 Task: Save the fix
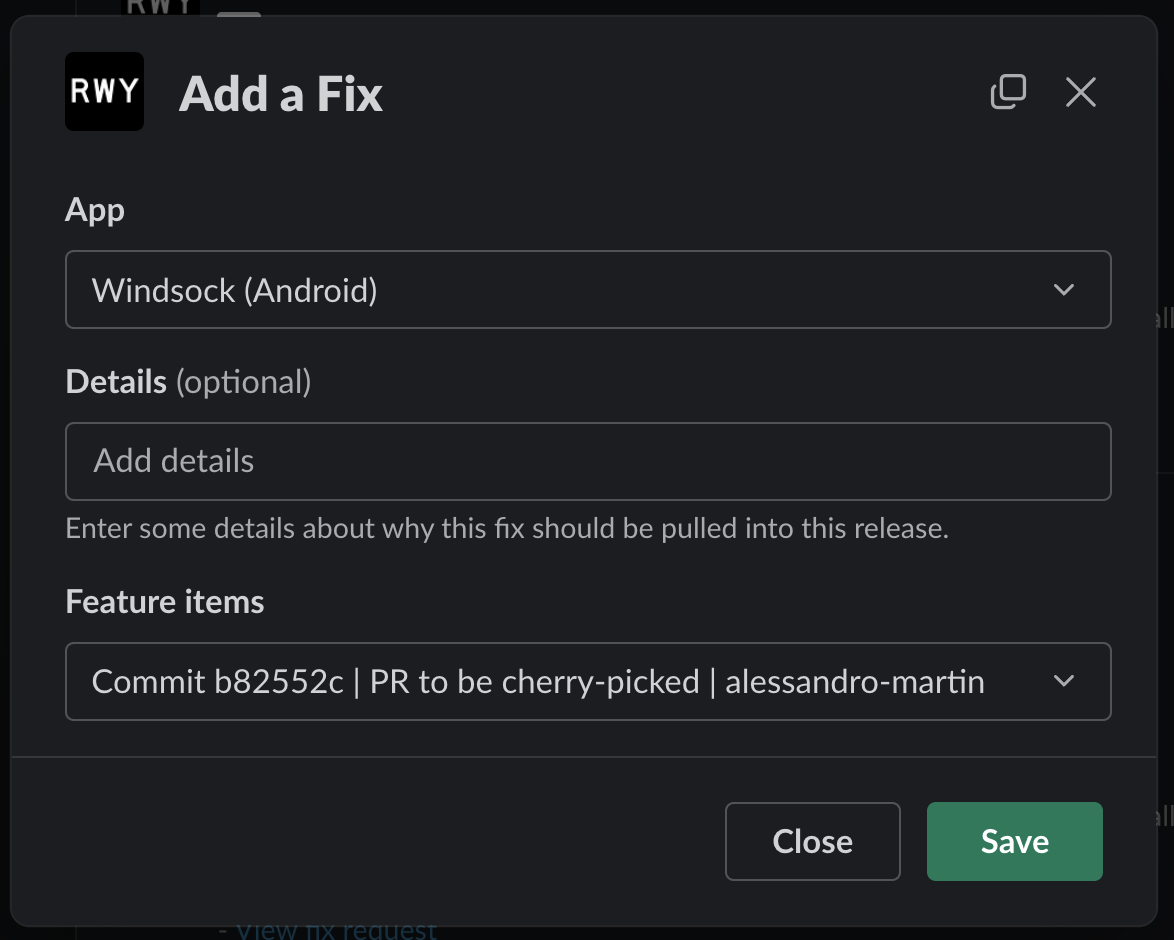pos(1014,841)
